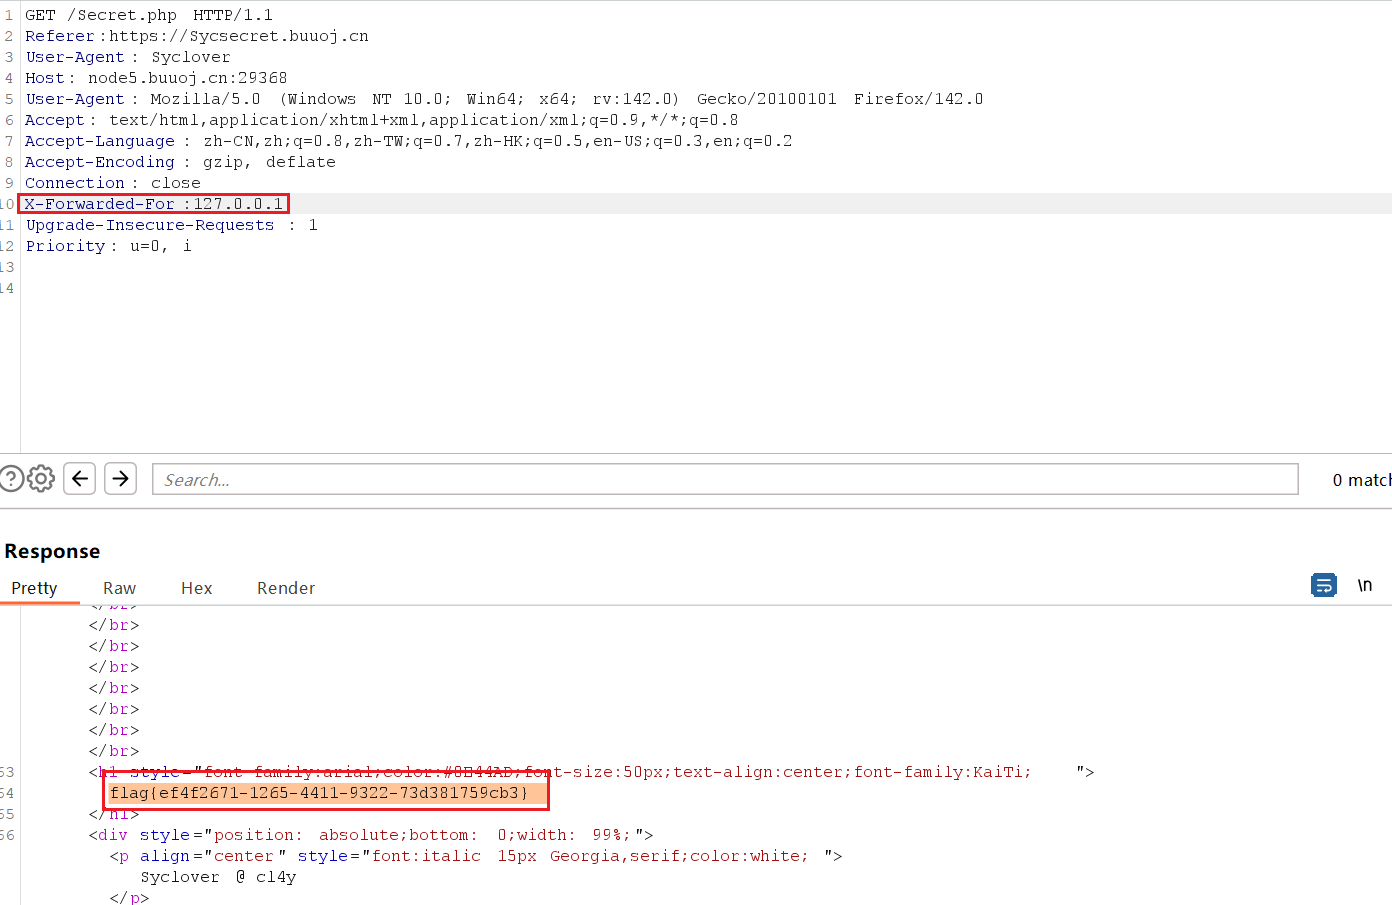Open the Hex response tab
The height and width of the screenshot is (905, 1392).
click(196, 588)
